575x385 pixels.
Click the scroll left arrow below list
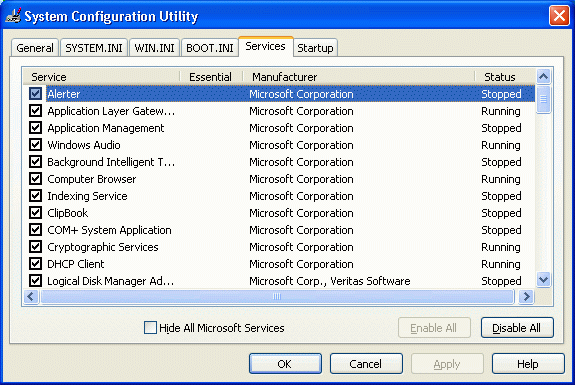[x=31, y=297]
